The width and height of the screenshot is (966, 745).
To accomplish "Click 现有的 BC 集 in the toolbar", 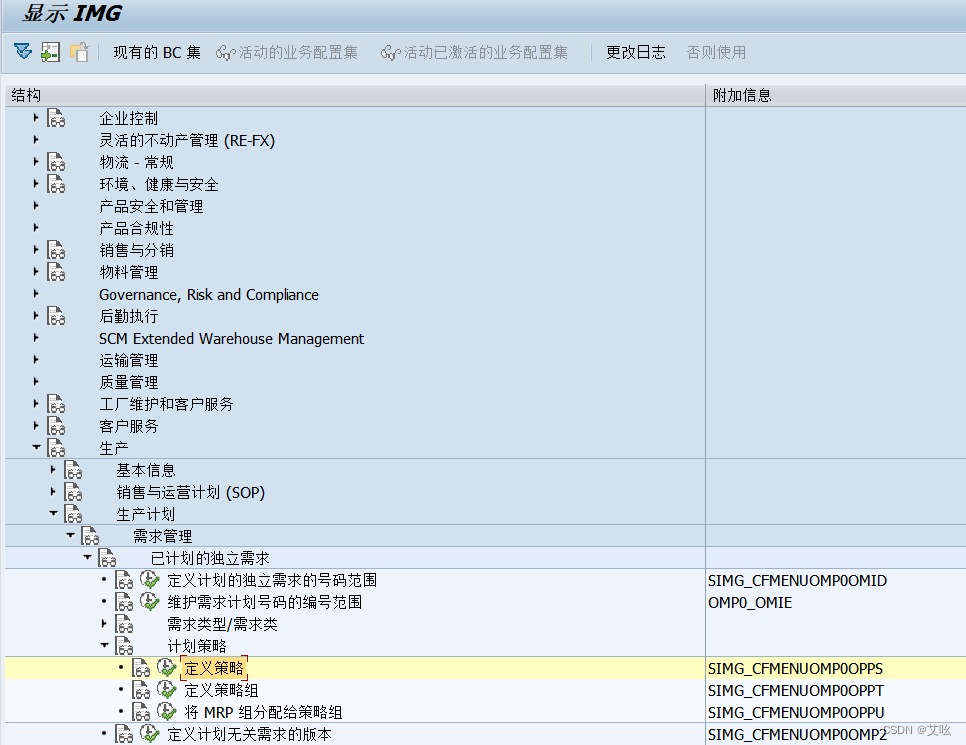I will pyautogui.click(x=157, y=52).
